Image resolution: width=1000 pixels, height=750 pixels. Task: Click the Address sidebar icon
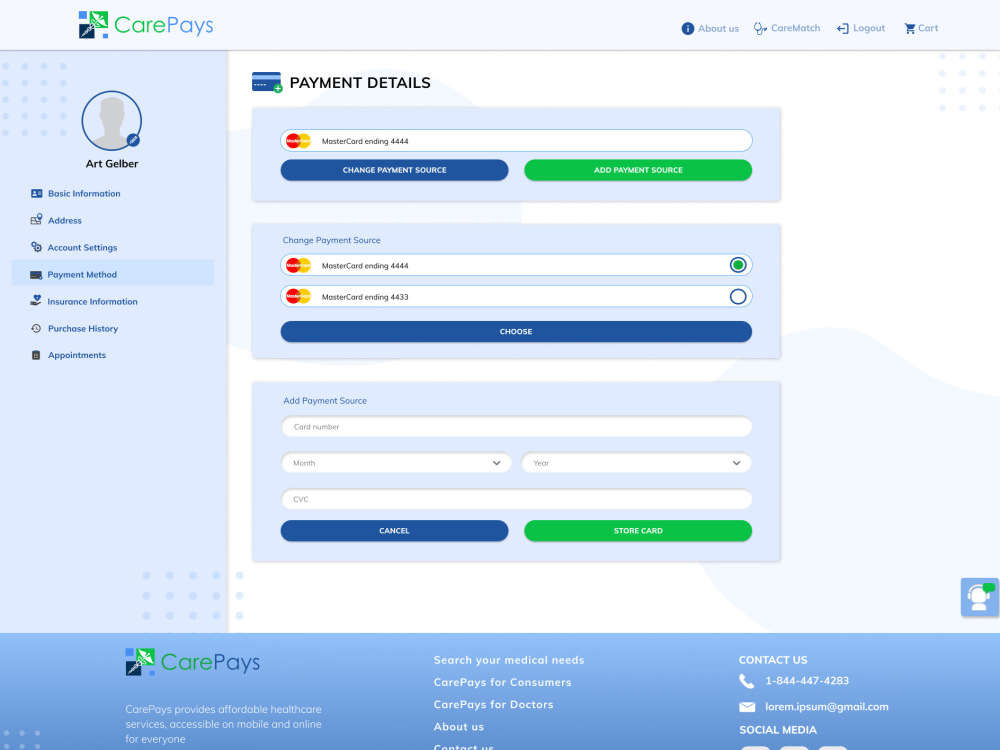[34, 220]
